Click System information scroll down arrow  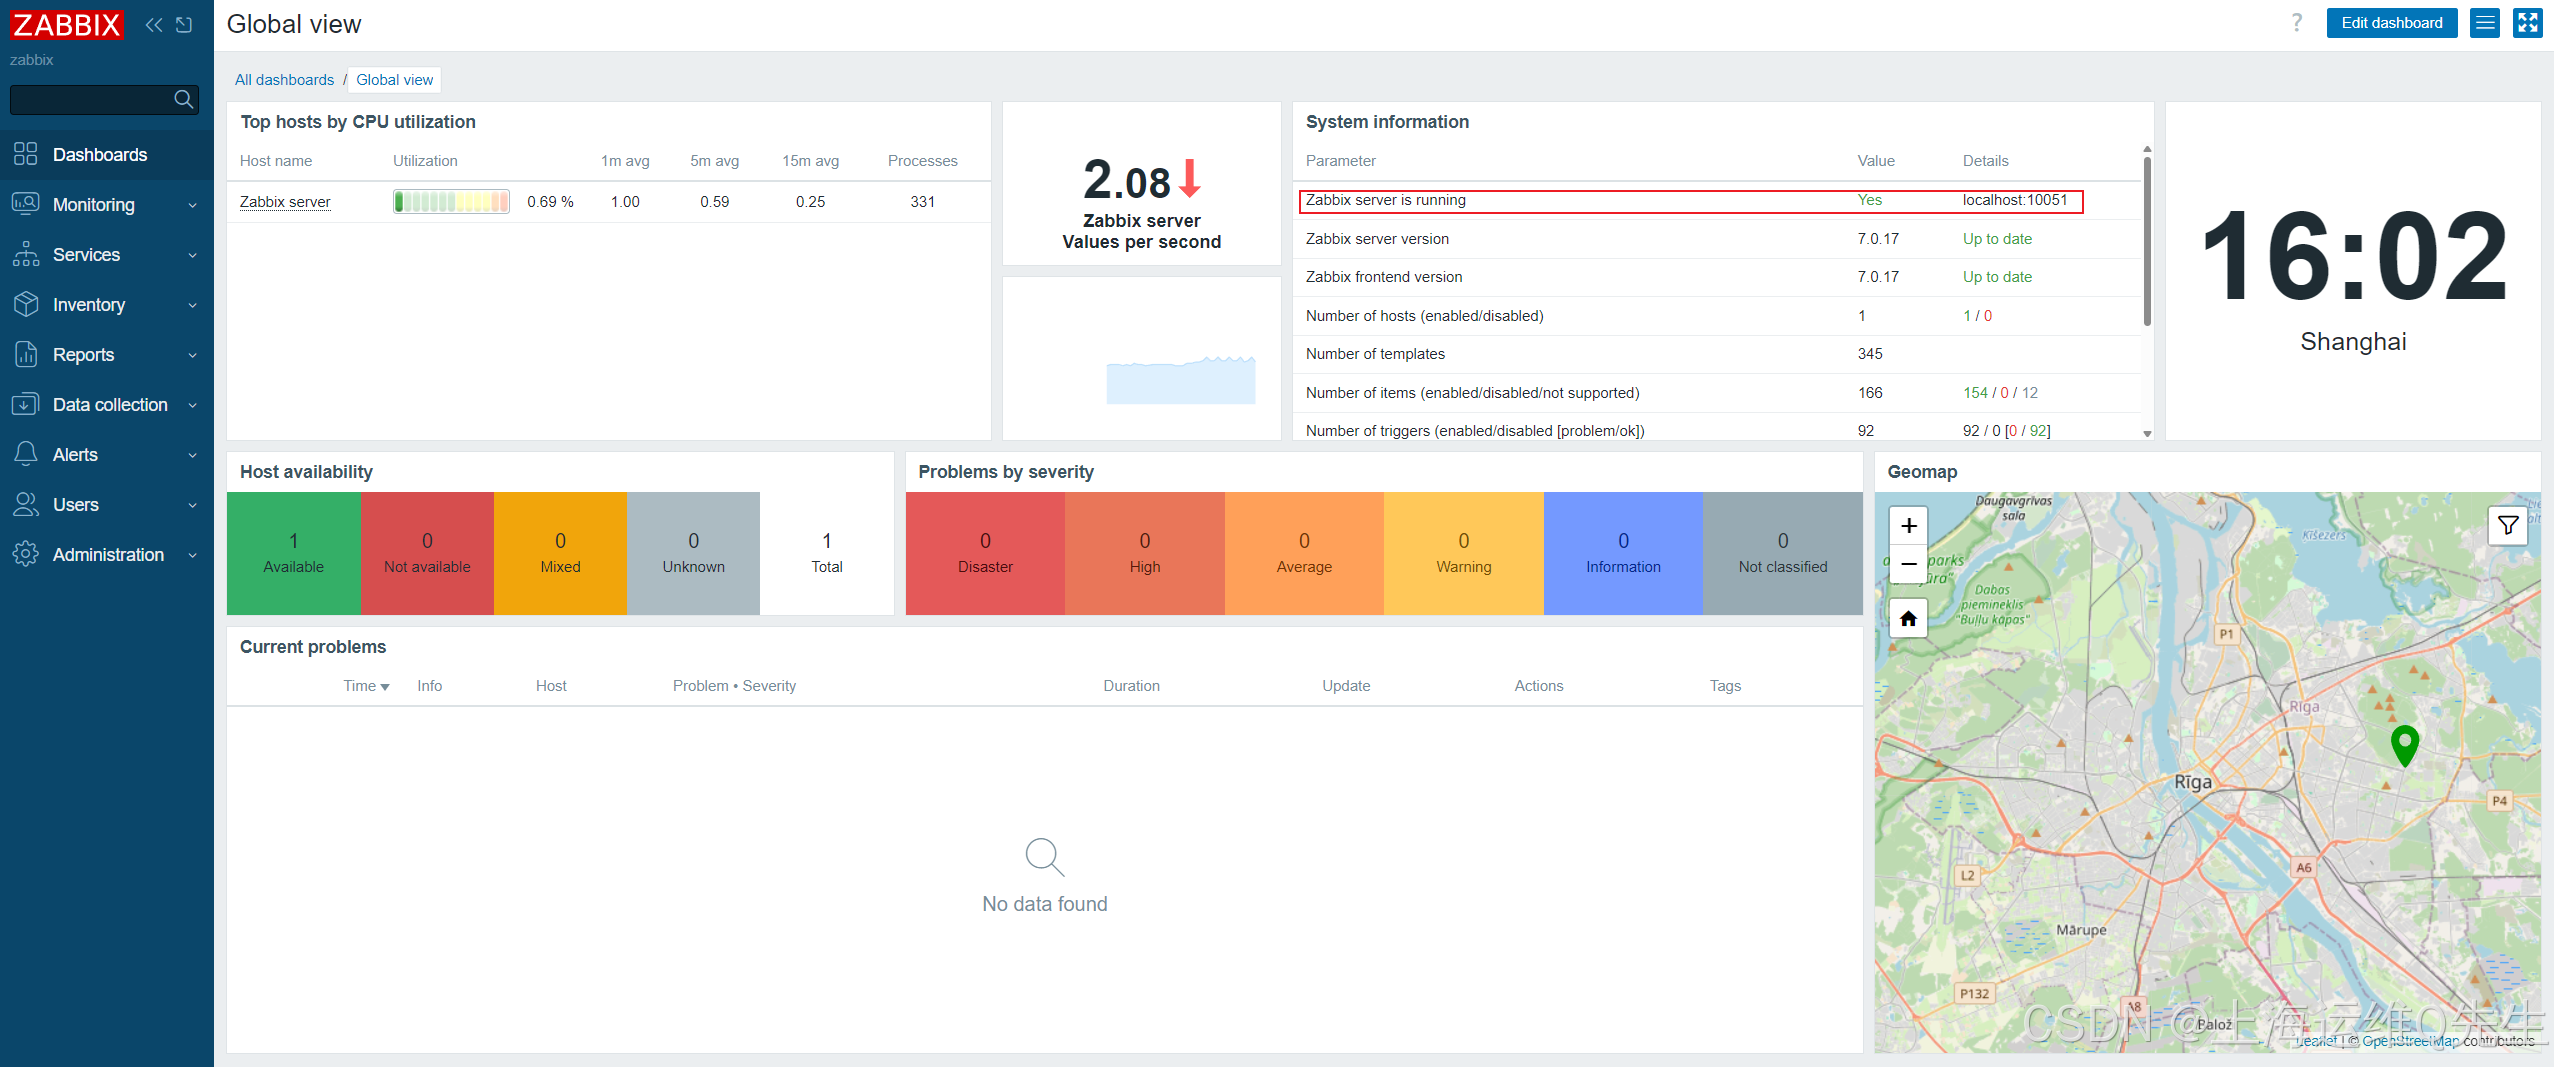(2147, 434)
